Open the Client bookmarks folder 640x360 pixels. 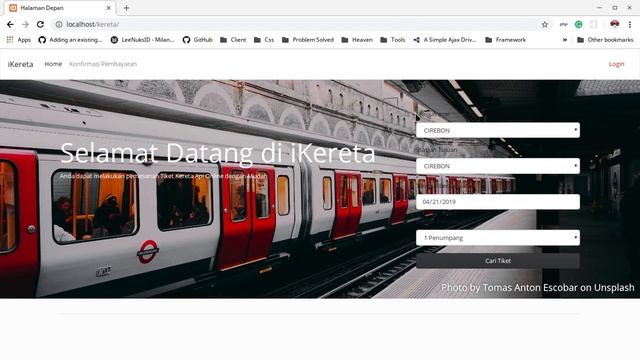[233, 40]
